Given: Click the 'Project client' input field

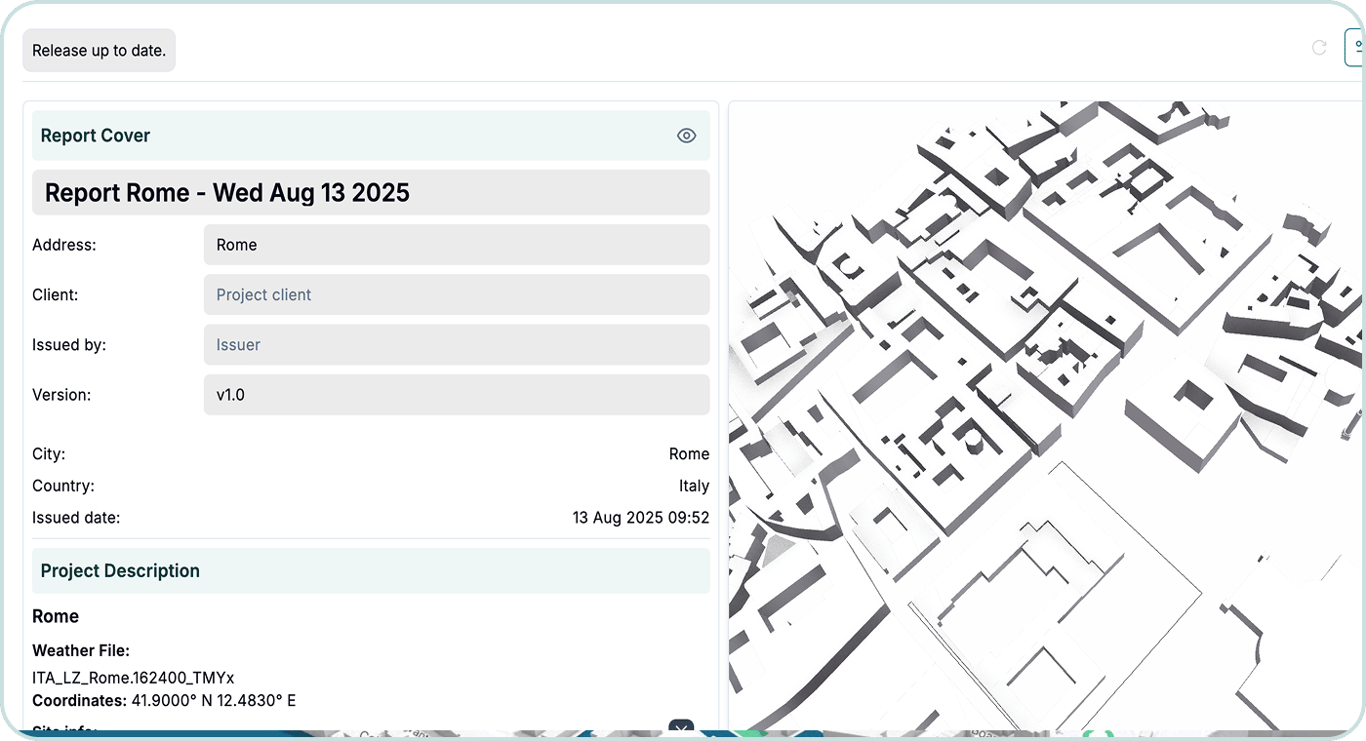Looking at the screenshot, I should pos(457,294).
